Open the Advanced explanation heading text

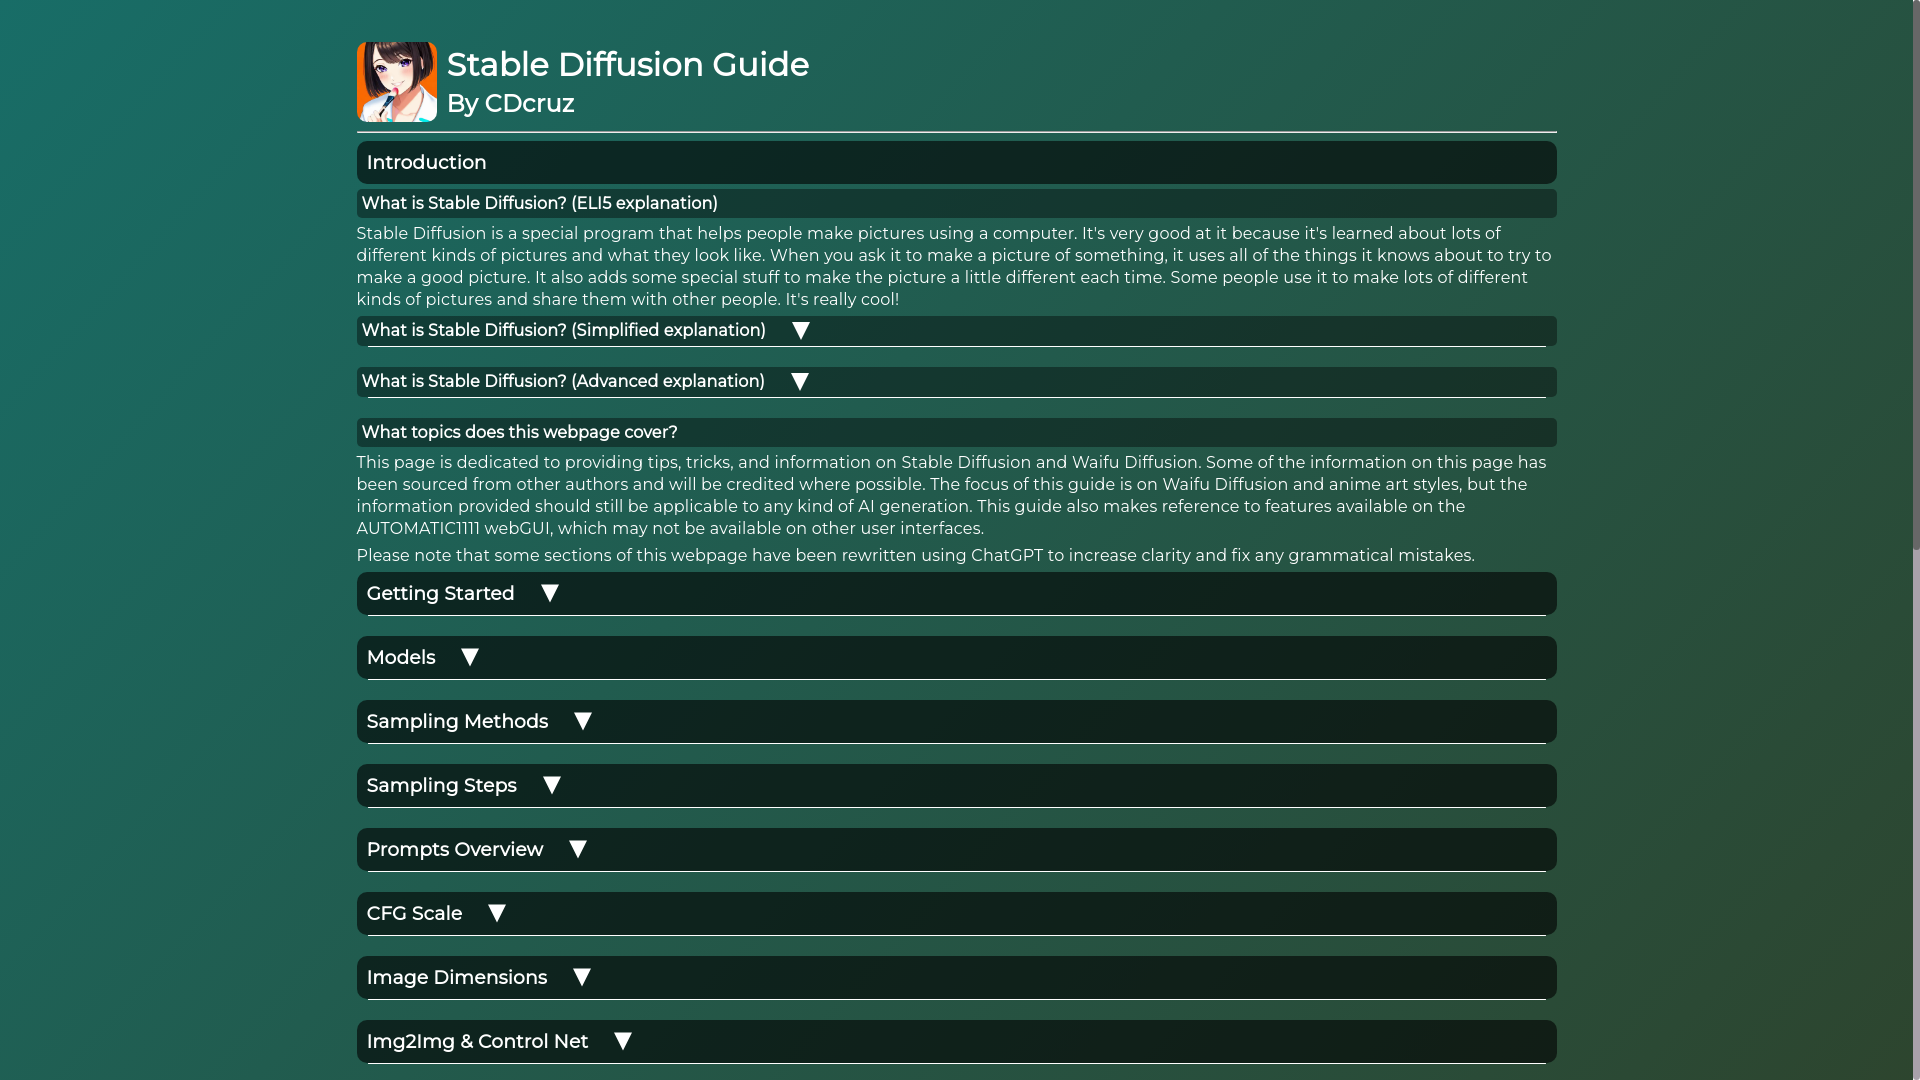coord(563,382)
